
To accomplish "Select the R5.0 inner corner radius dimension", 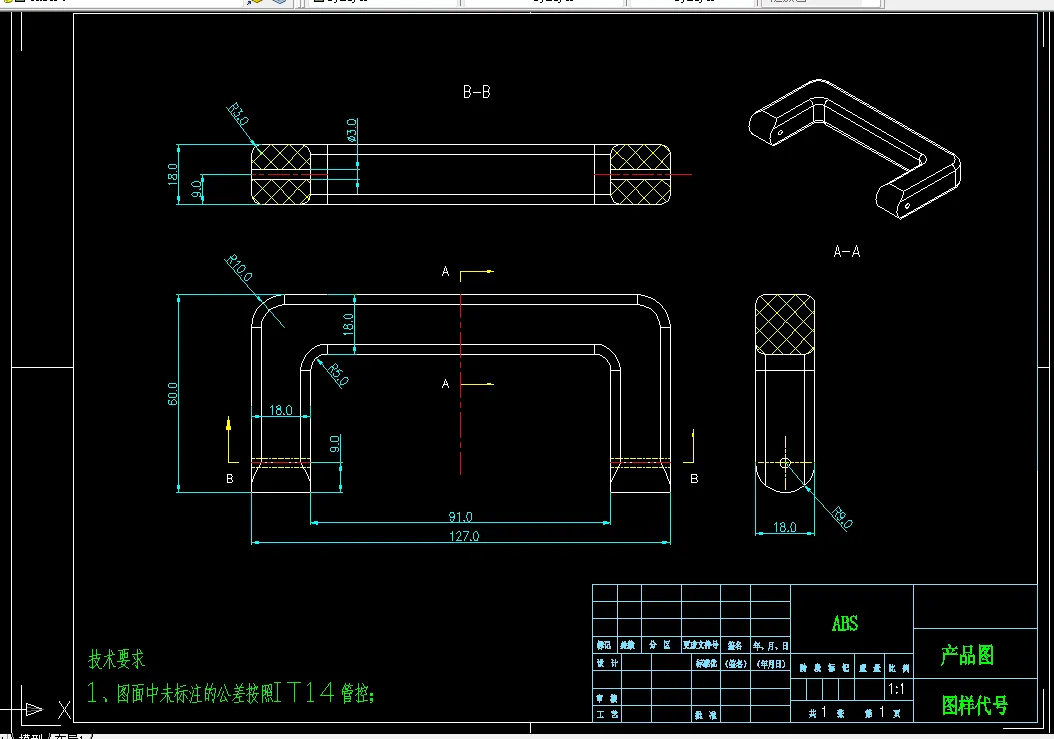I will pos(338,375).
